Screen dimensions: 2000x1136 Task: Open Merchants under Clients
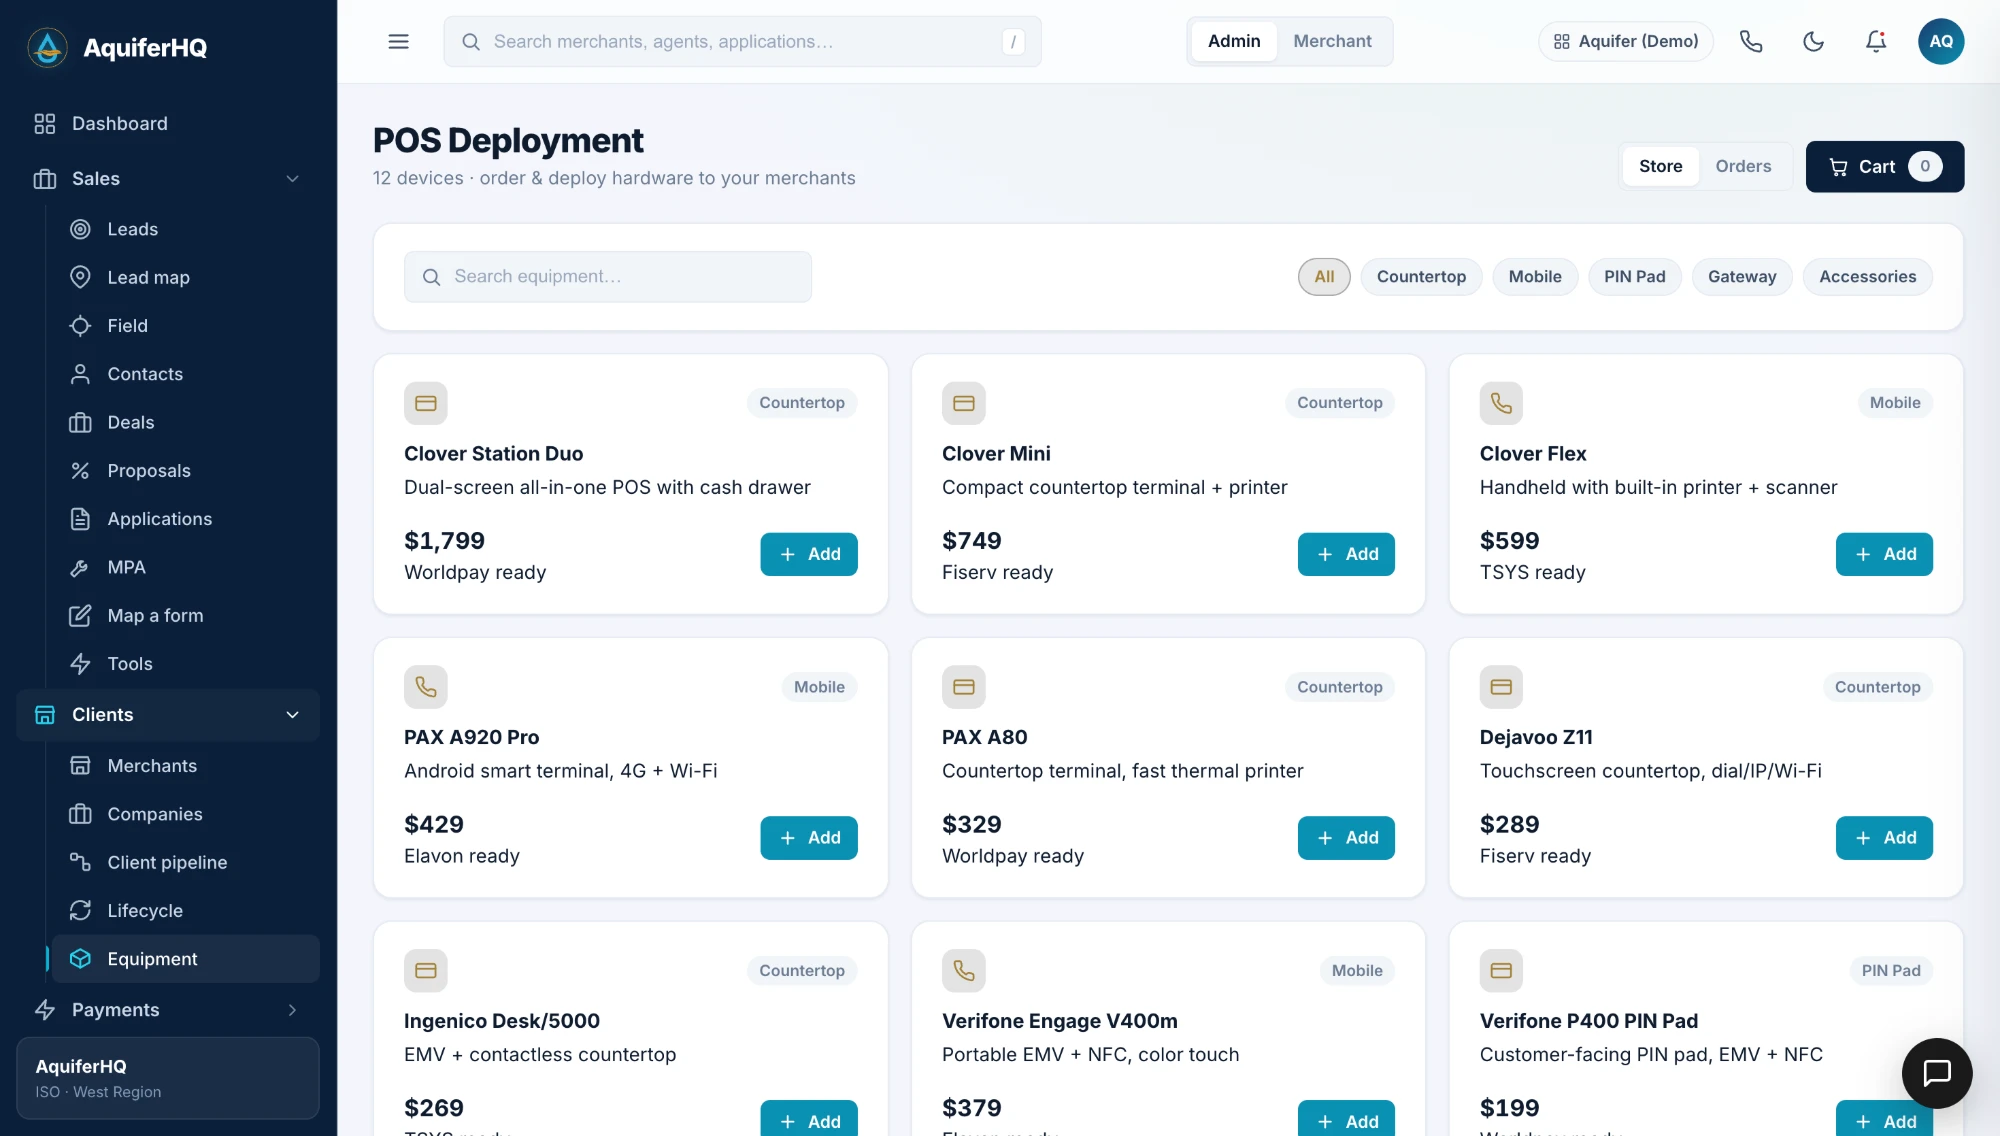pyautogui.click(x=186, y=765)
